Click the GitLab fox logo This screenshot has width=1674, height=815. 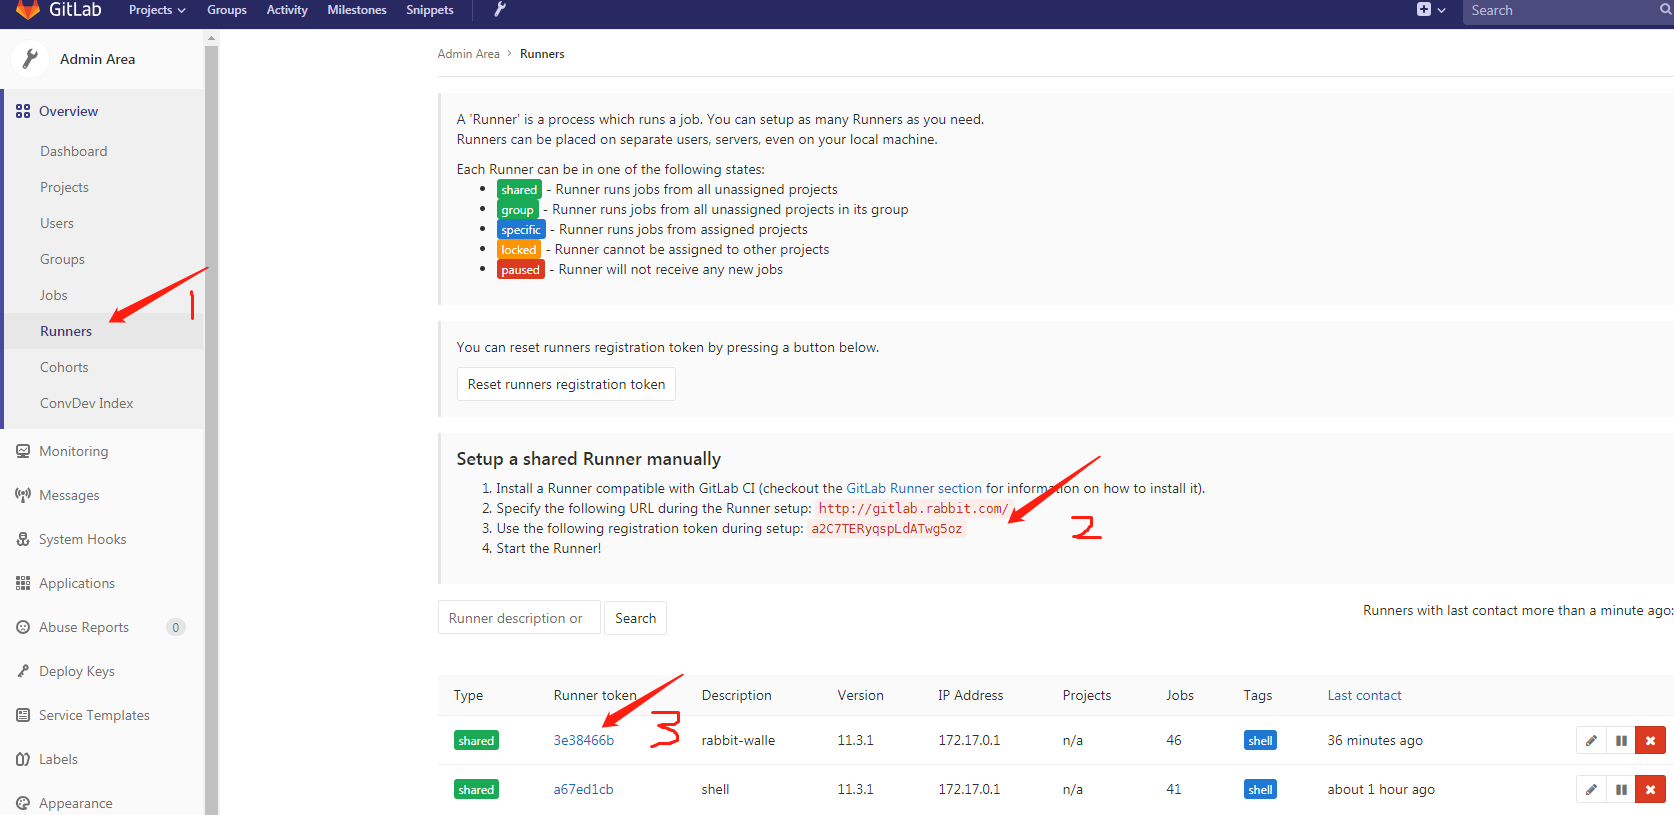pos(28,9)
